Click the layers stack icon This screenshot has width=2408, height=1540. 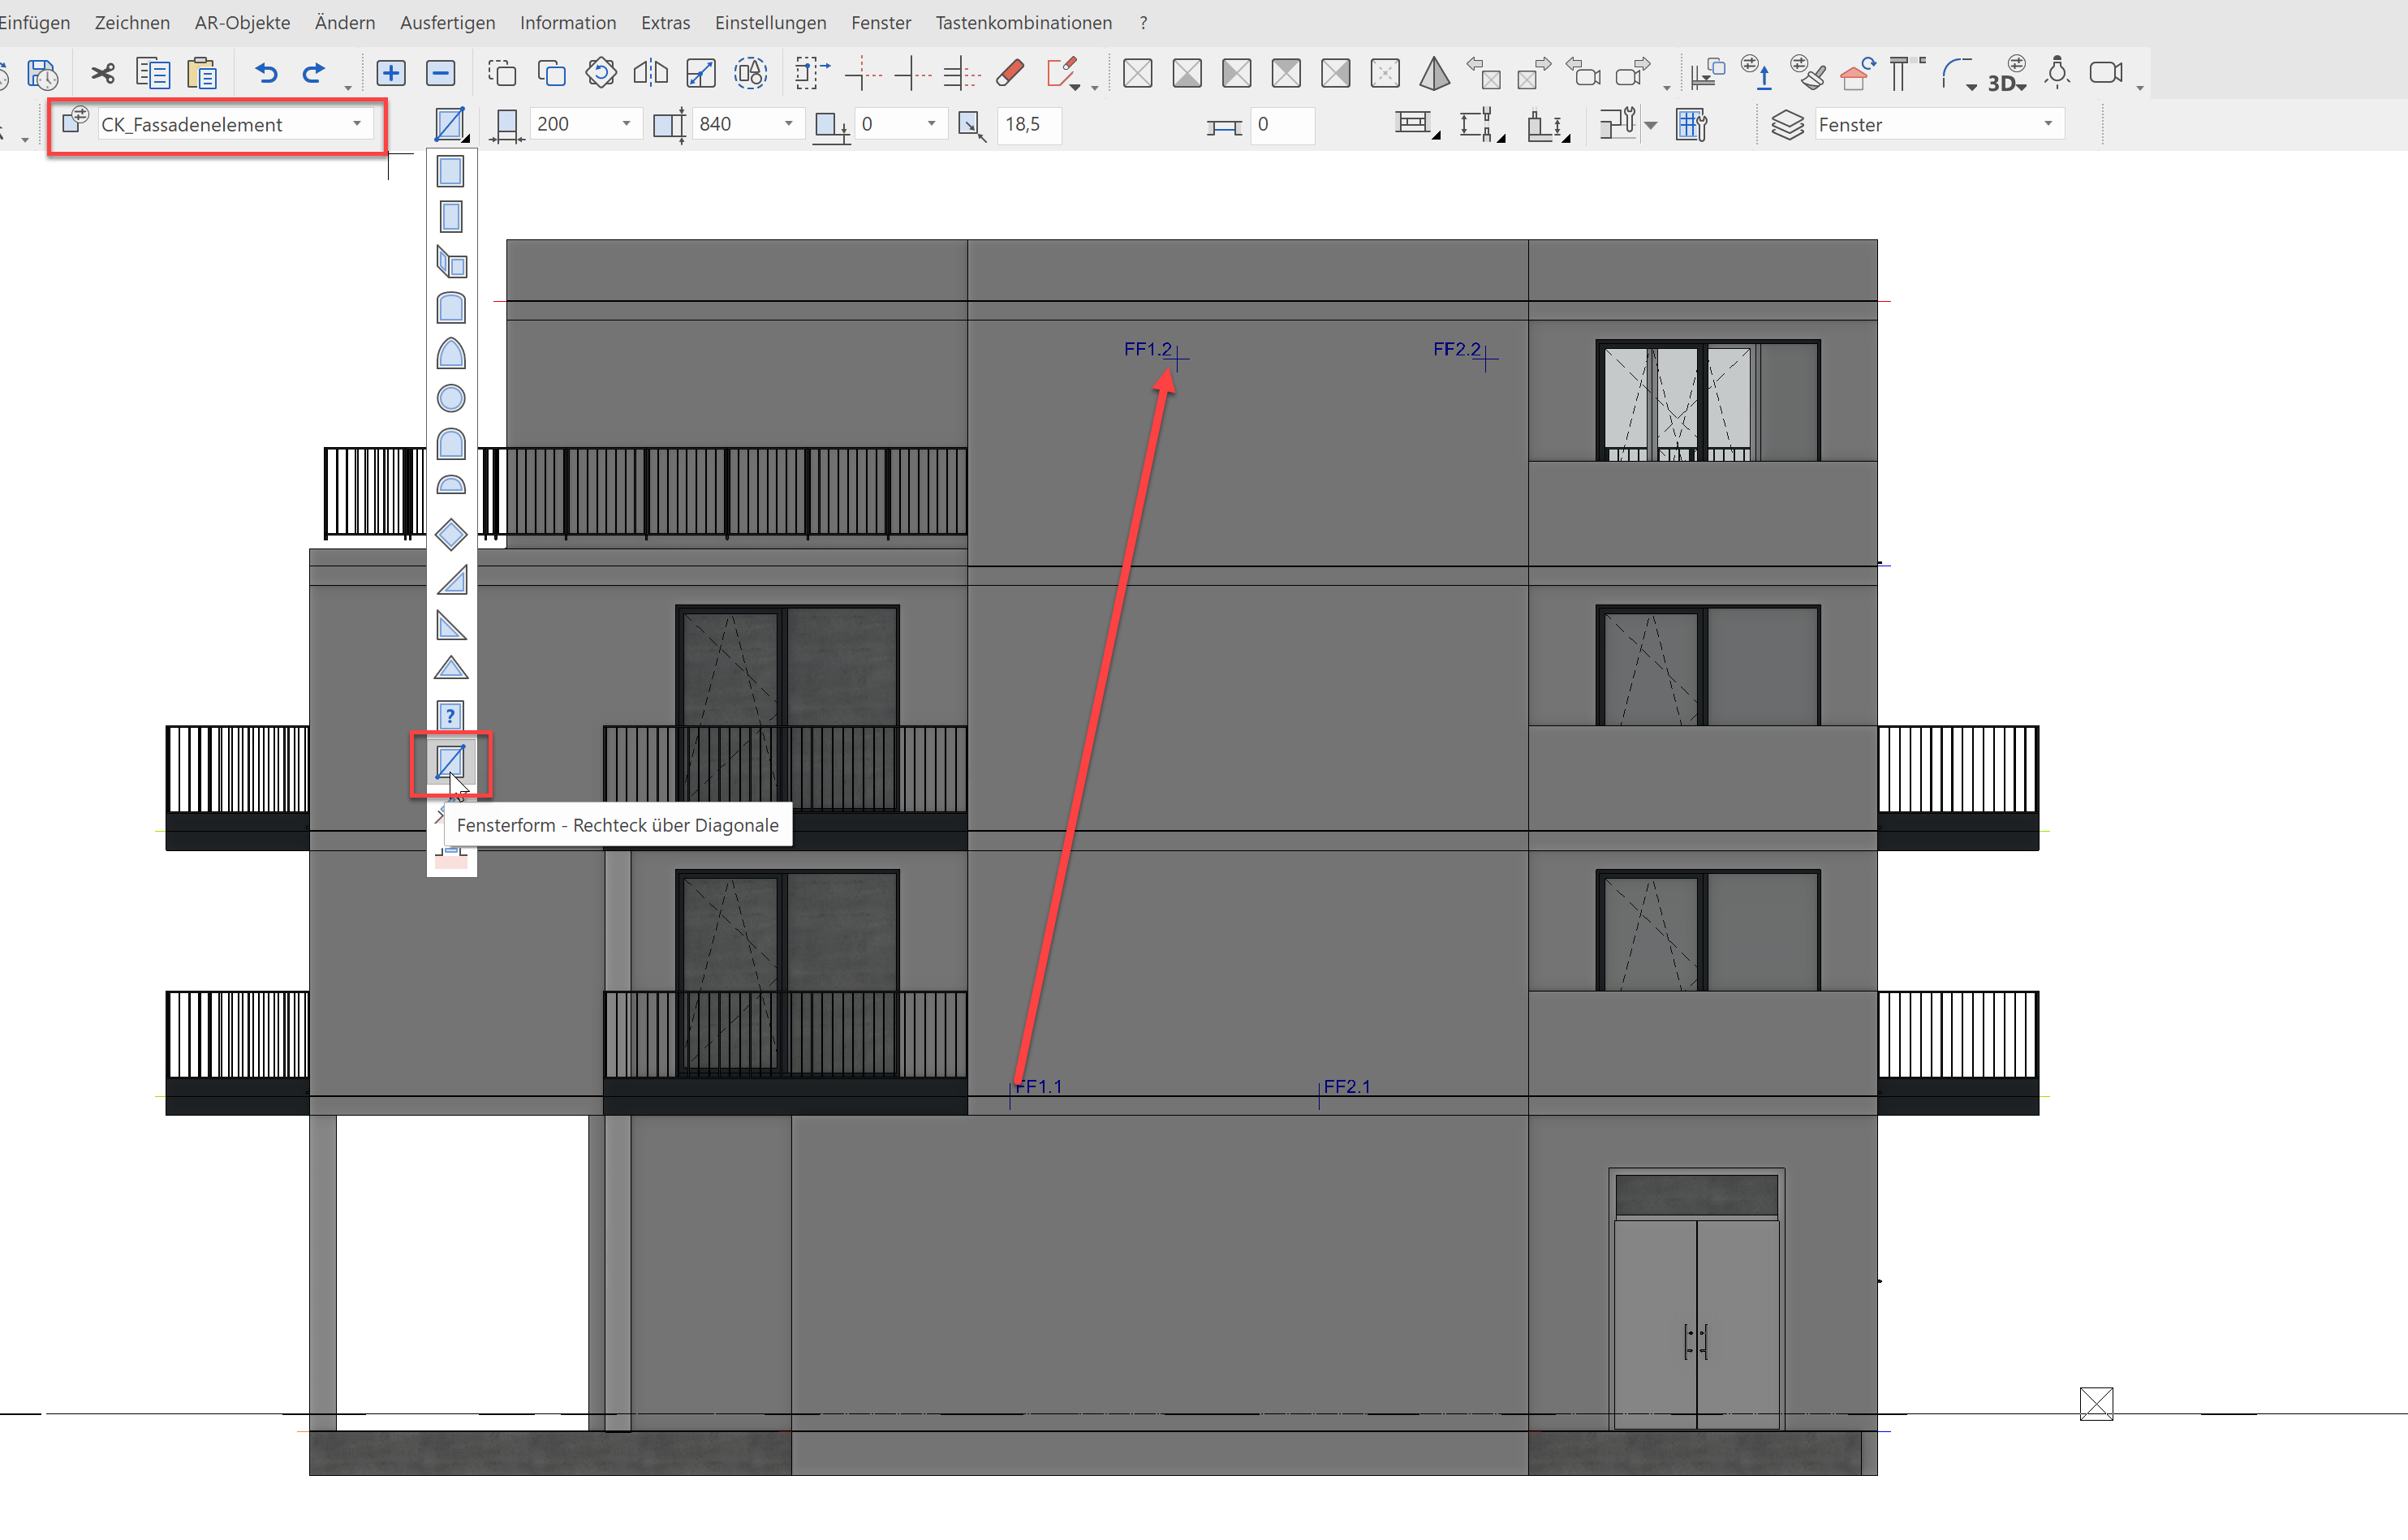pyautogui.click(x=1787, y=125)
